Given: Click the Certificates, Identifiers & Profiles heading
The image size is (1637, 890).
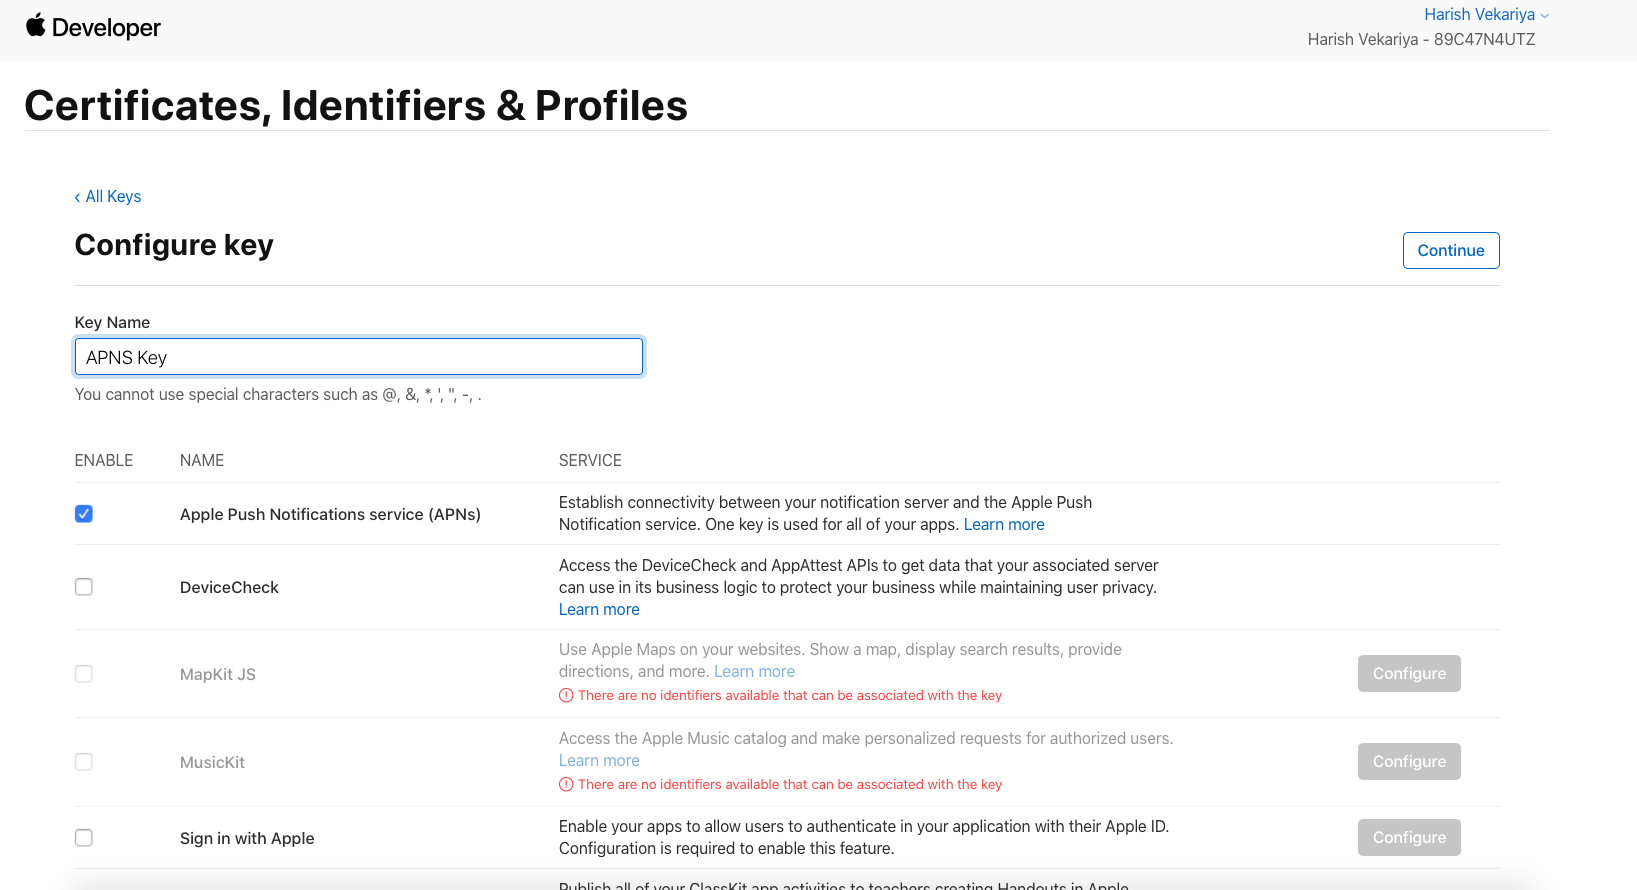Looking at the screenshot, I should click(x=356, y=106).
